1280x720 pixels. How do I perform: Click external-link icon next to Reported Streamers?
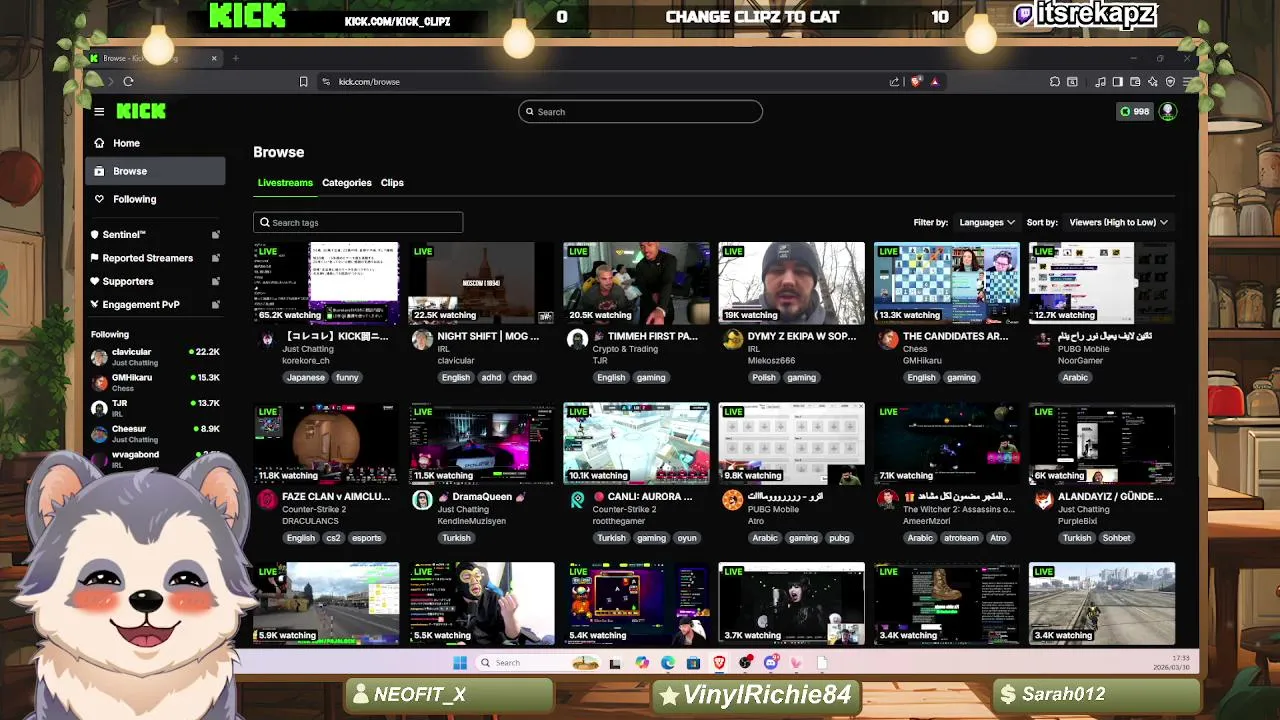point(215,258)
